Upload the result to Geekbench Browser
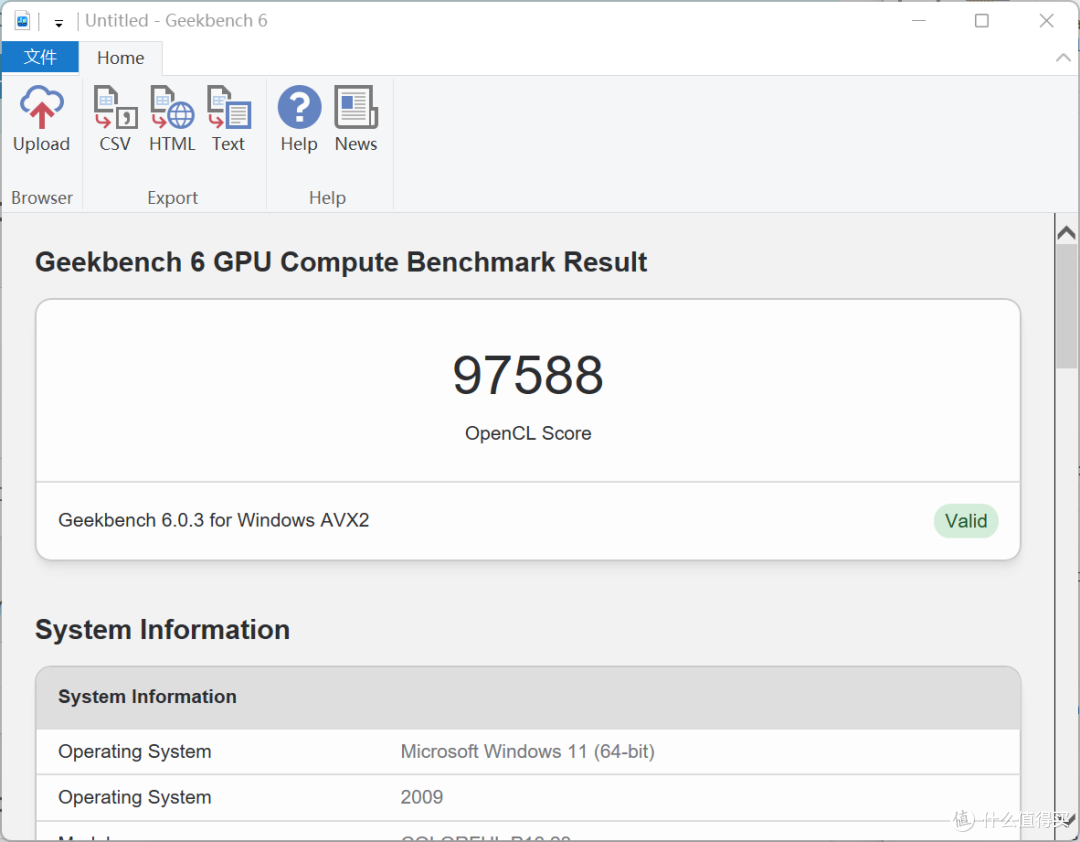Image resolution: width=1080 pixels, height=842 pixels. 41,119
